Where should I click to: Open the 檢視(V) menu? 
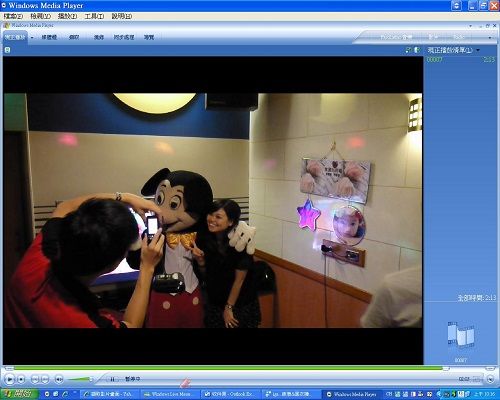pyautogui.click(x=40, y=16)
